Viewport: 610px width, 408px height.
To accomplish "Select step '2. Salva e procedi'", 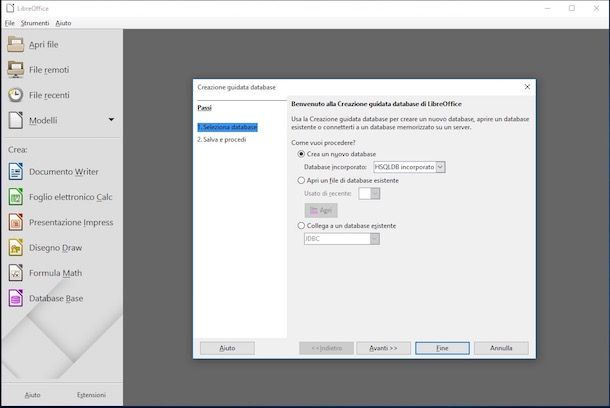I will coord(222,139).
